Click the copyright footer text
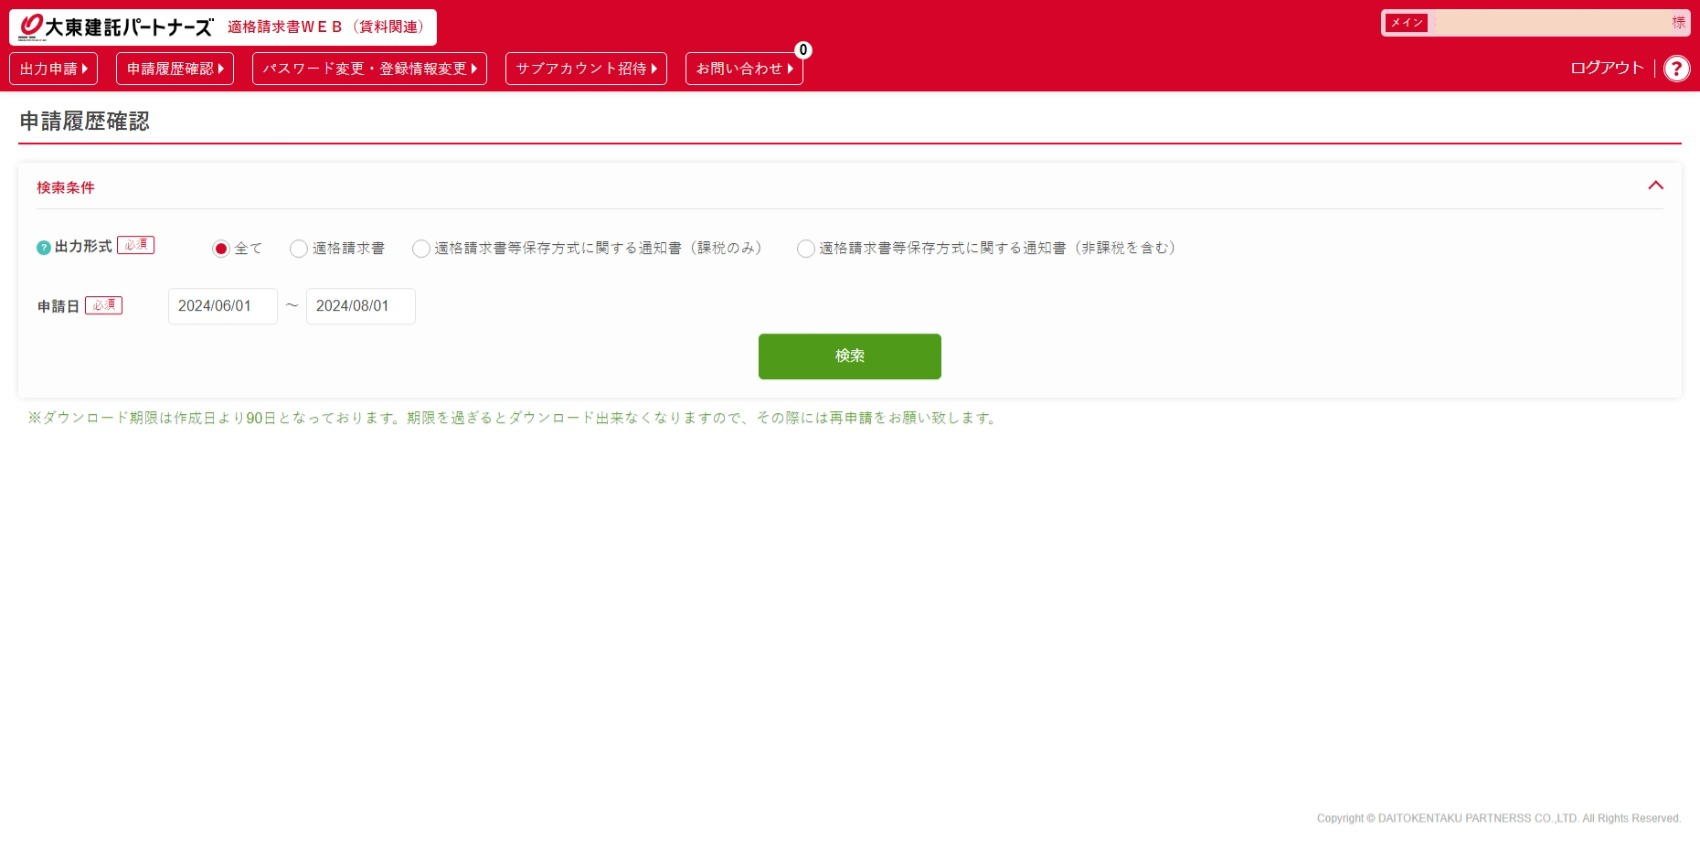Viewport: 1700px width, 845px height. click(1499, 818)
